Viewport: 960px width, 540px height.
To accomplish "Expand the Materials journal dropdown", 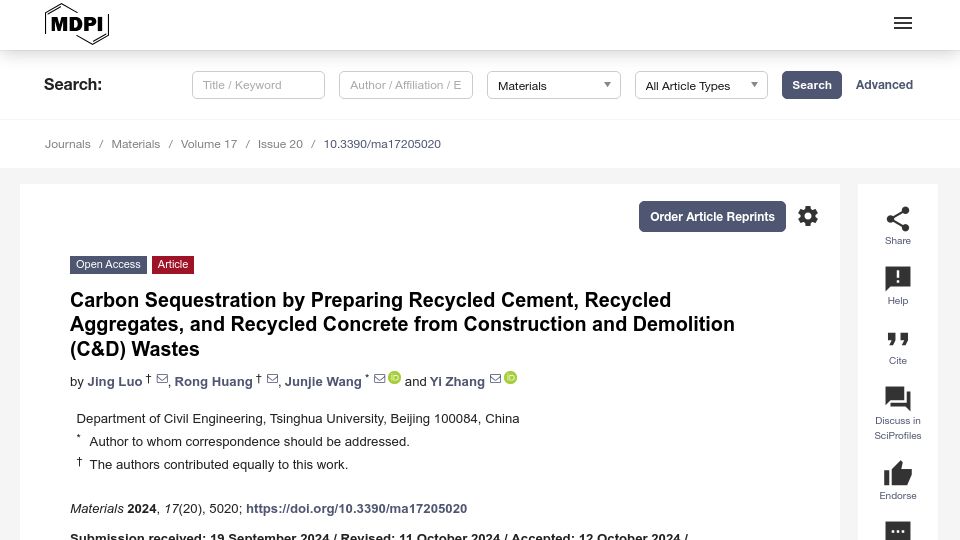I will pyautogui.click(x=553, y=85).
